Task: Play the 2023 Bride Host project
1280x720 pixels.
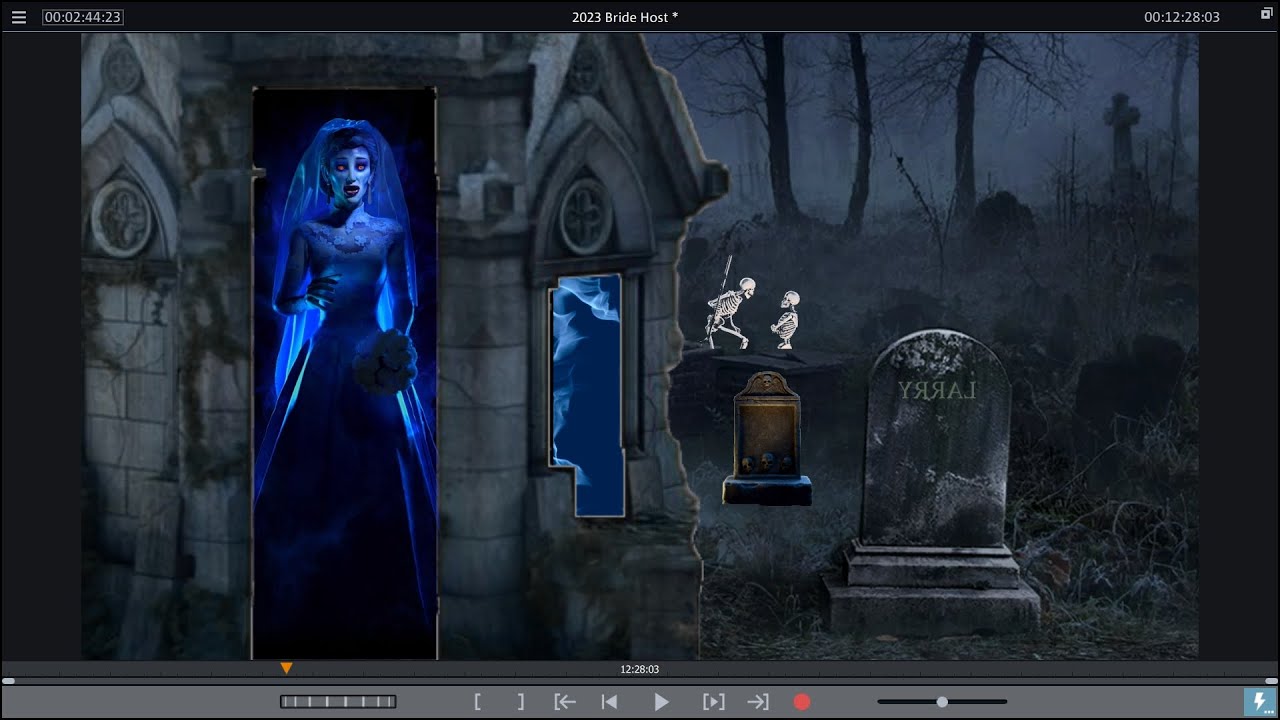Action: pyautogui.click(x=661, y=702)
